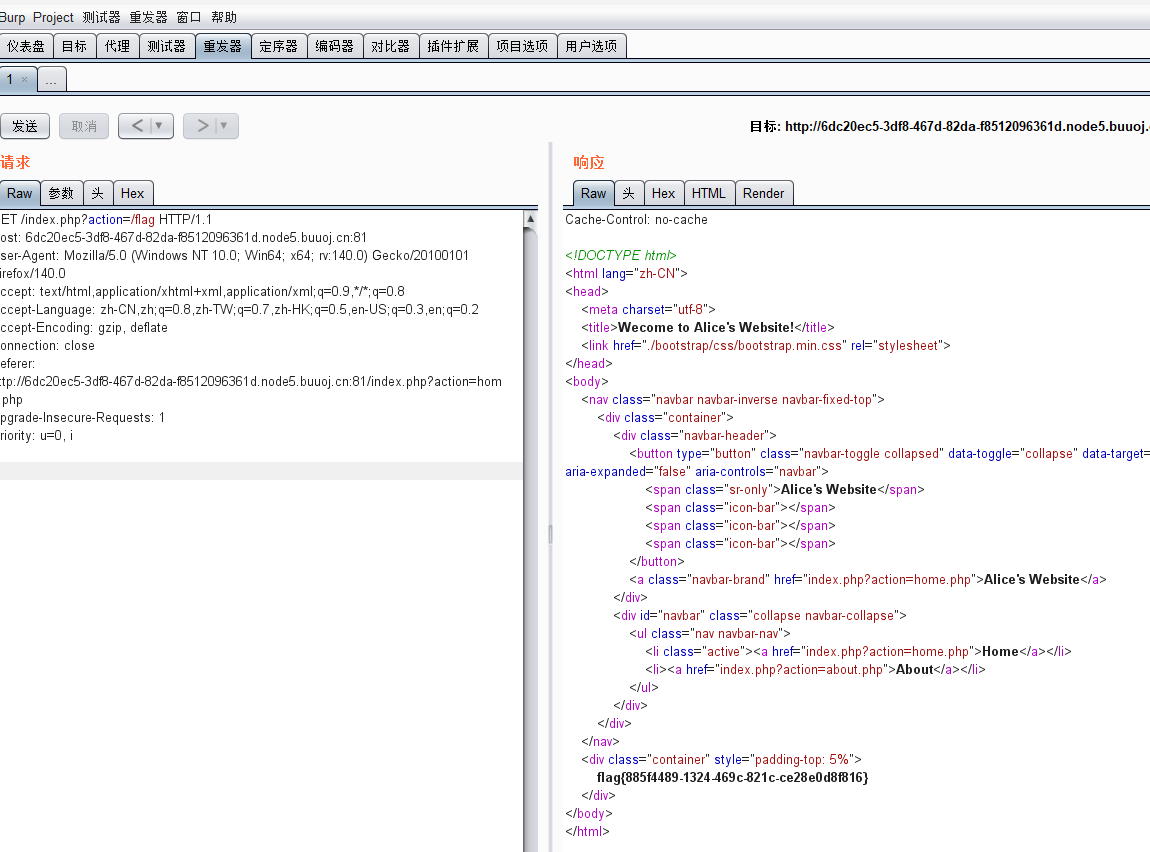
Task: Click the 发送 button to send request
Action: click(x=25, y=126)
